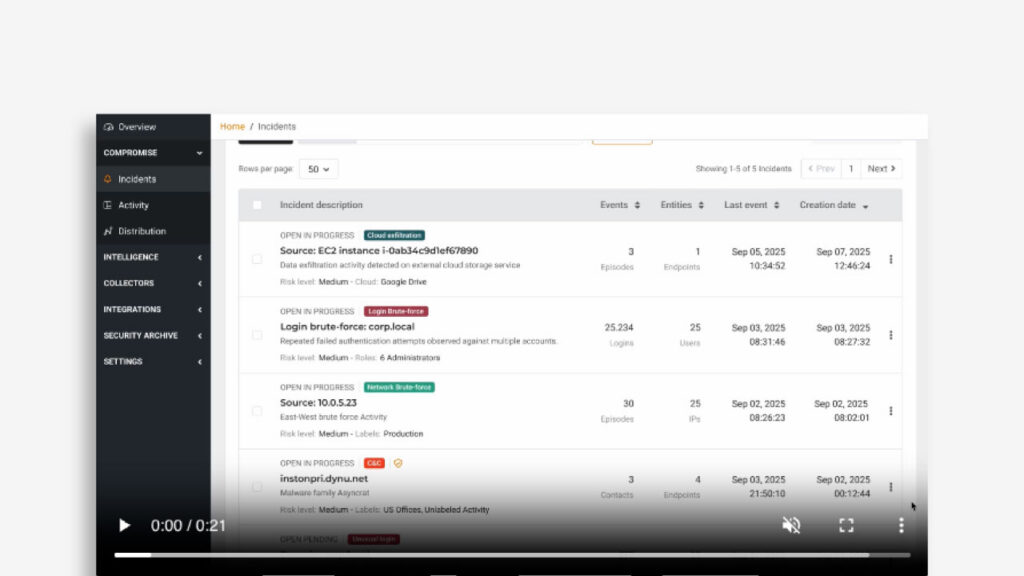This screenshot has width=1024, height=576.
Task: Open actions menu for Source 10.0.5.23 incident
Action: [890, 411]
